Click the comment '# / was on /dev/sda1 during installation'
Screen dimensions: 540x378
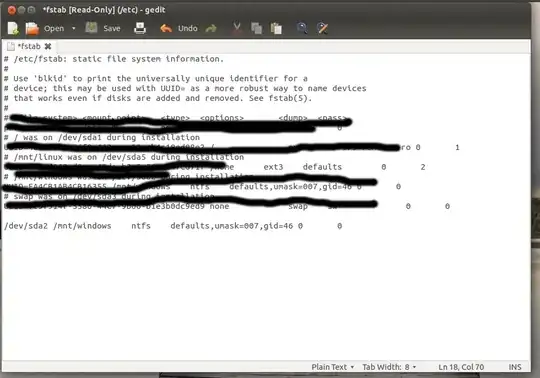[102, 137]
